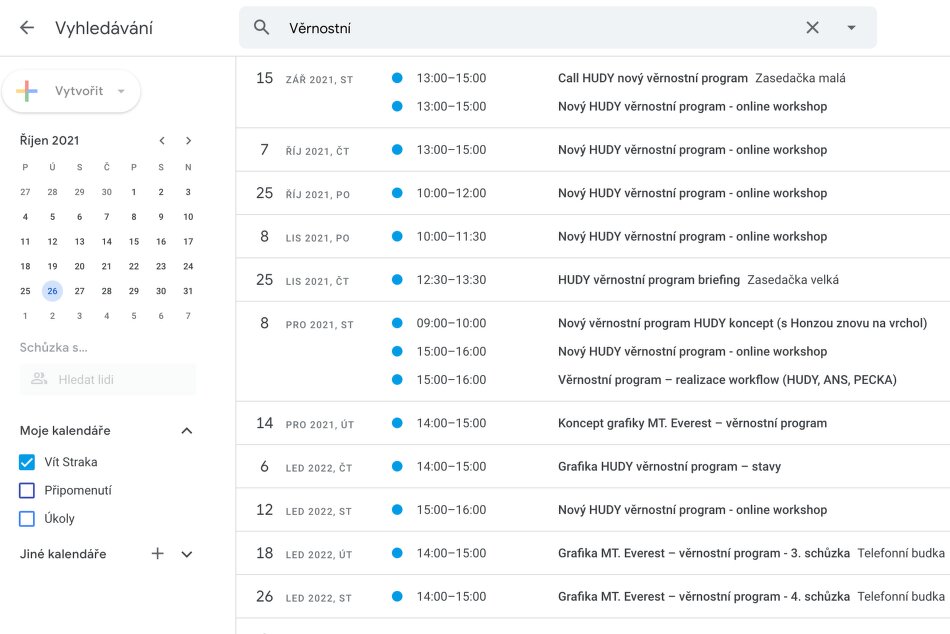The height and width of the screenshot is (634, 950).
Task: Click the search magnifier icon
Action: (x=261, y=27)
